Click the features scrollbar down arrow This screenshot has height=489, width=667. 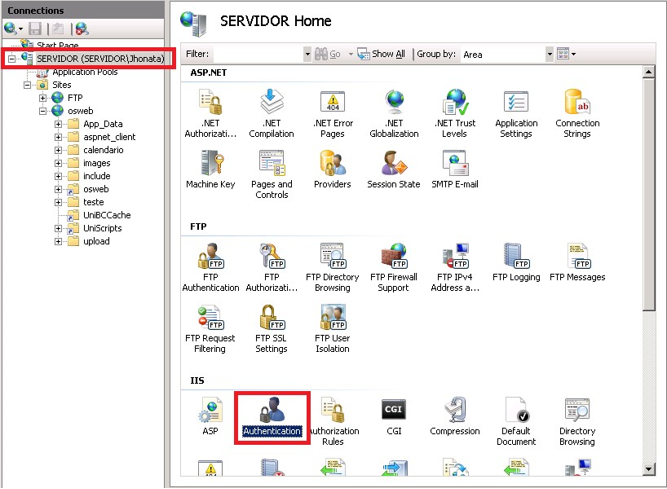click(648, 469)
